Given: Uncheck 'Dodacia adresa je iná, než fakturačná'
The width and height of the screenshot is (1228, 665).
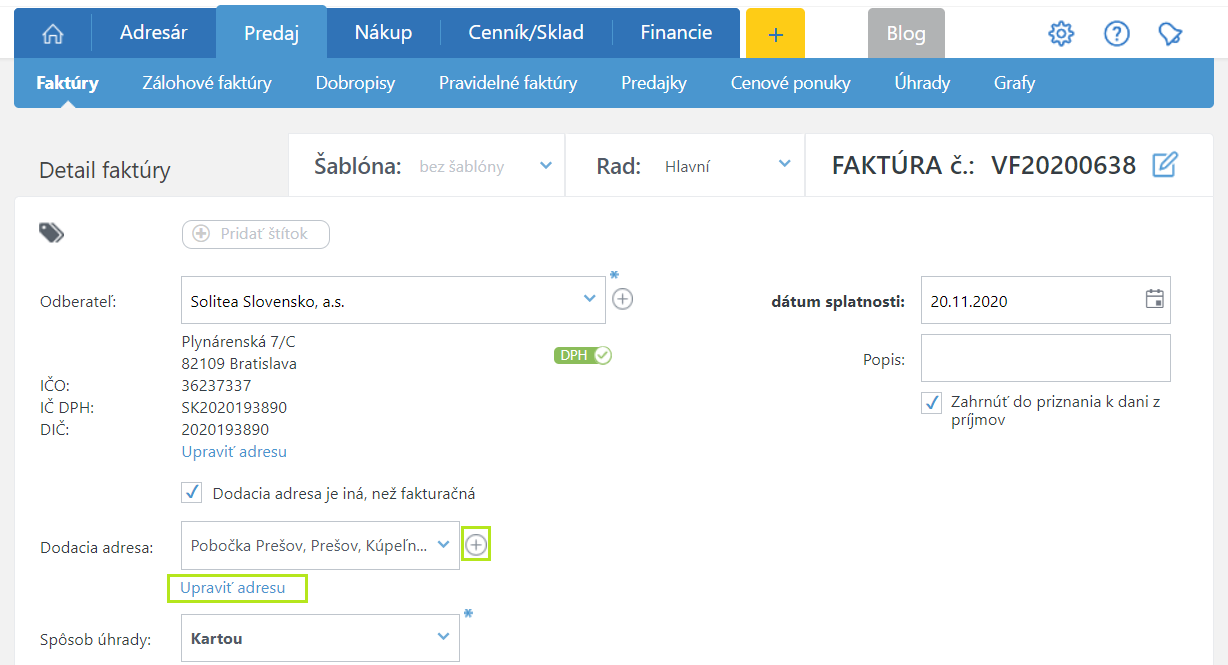Looking at the screenshot, I should click(x=192, y=493).
